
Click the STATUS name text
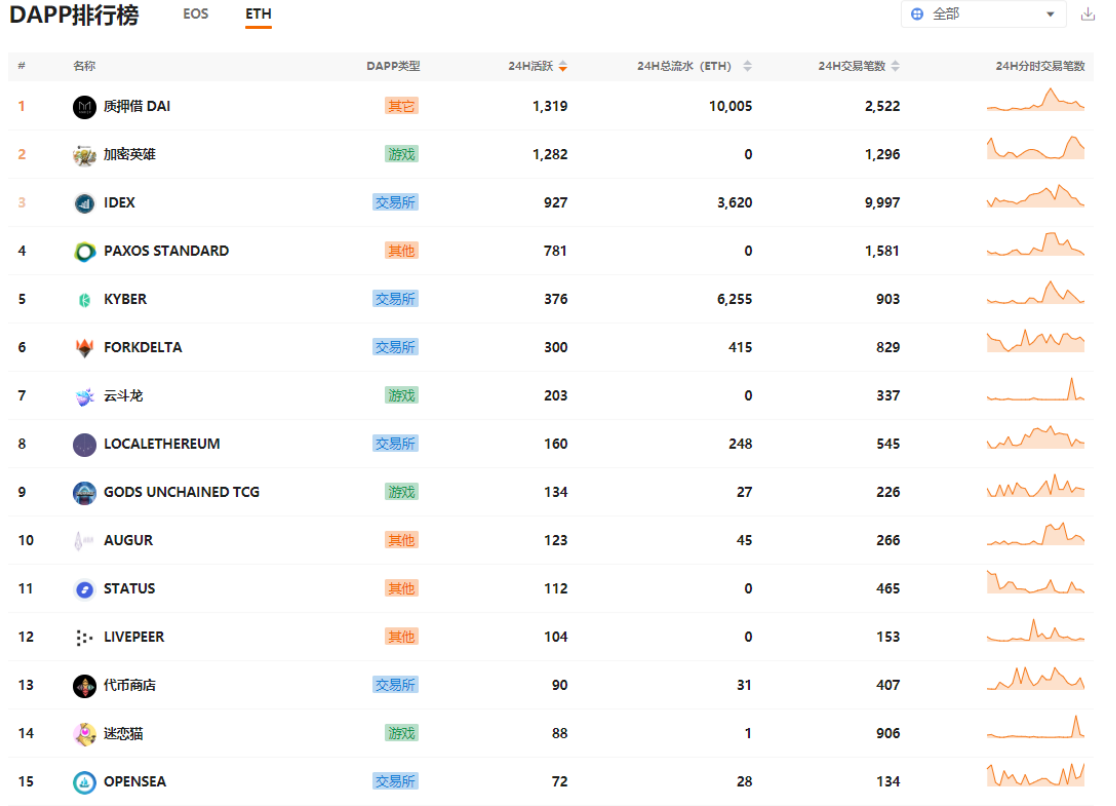click(x=130, y=589)
